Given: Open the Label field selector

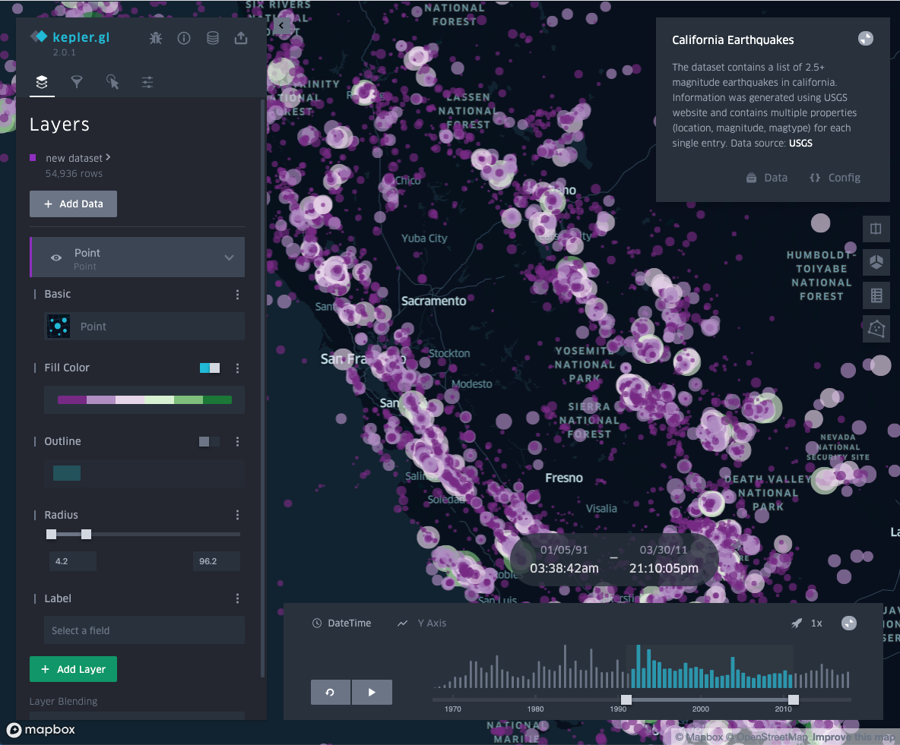Looking at the screenshot, I should (x=145, y=630).
